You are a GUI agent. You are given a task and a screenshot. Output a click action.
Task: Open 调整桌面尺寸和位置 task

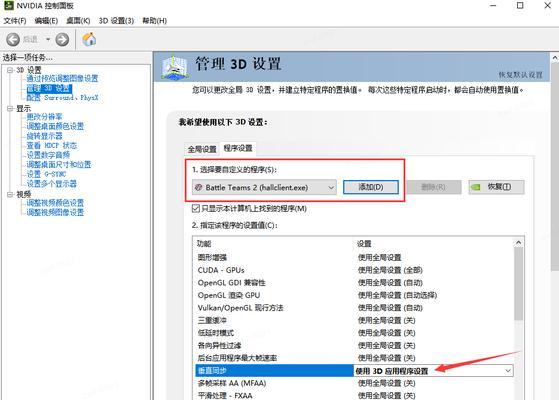(59, 164)
